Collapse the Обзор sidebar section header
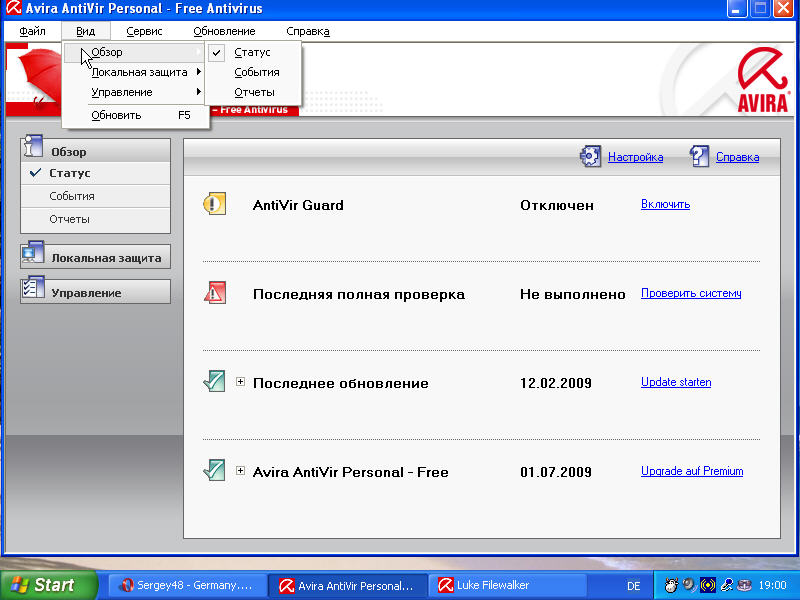 [95, 152]
